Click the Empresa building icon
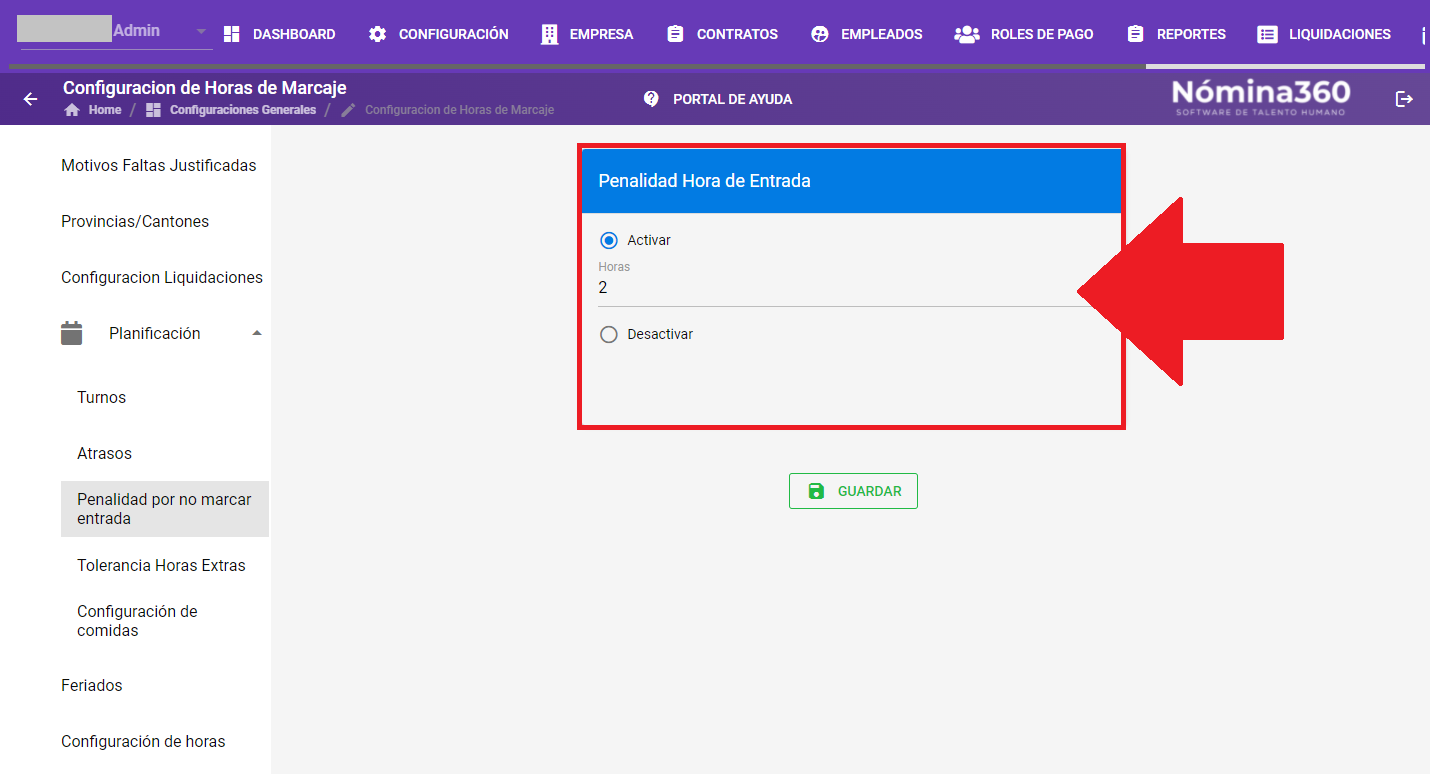1430x774 pixels. coord(549,34)
